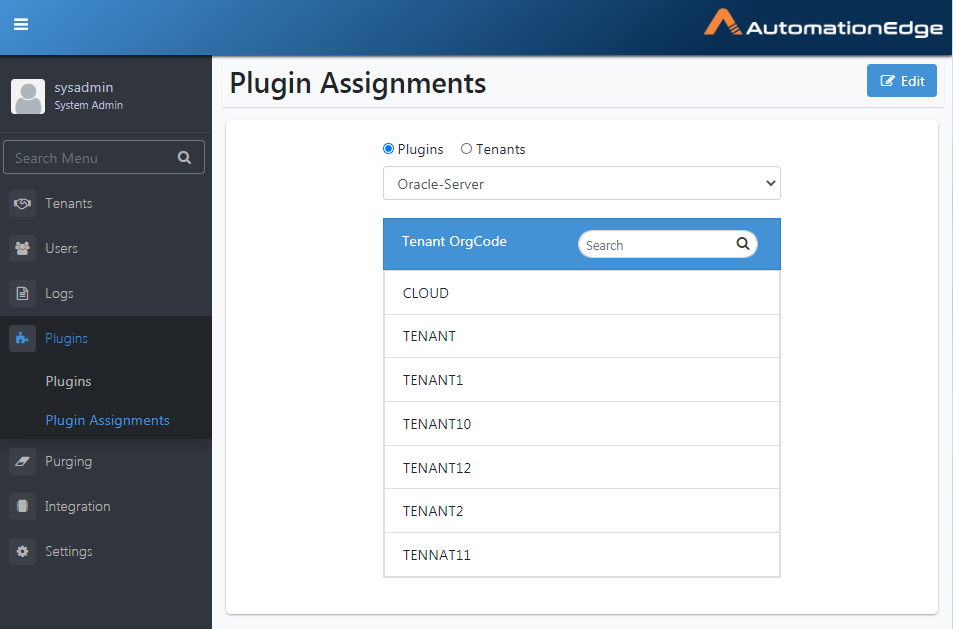Image resolution: width=953 pixels, height=629 pixels.
Task: Open the hamburger menu icon
Action: [x=21, y=24]
